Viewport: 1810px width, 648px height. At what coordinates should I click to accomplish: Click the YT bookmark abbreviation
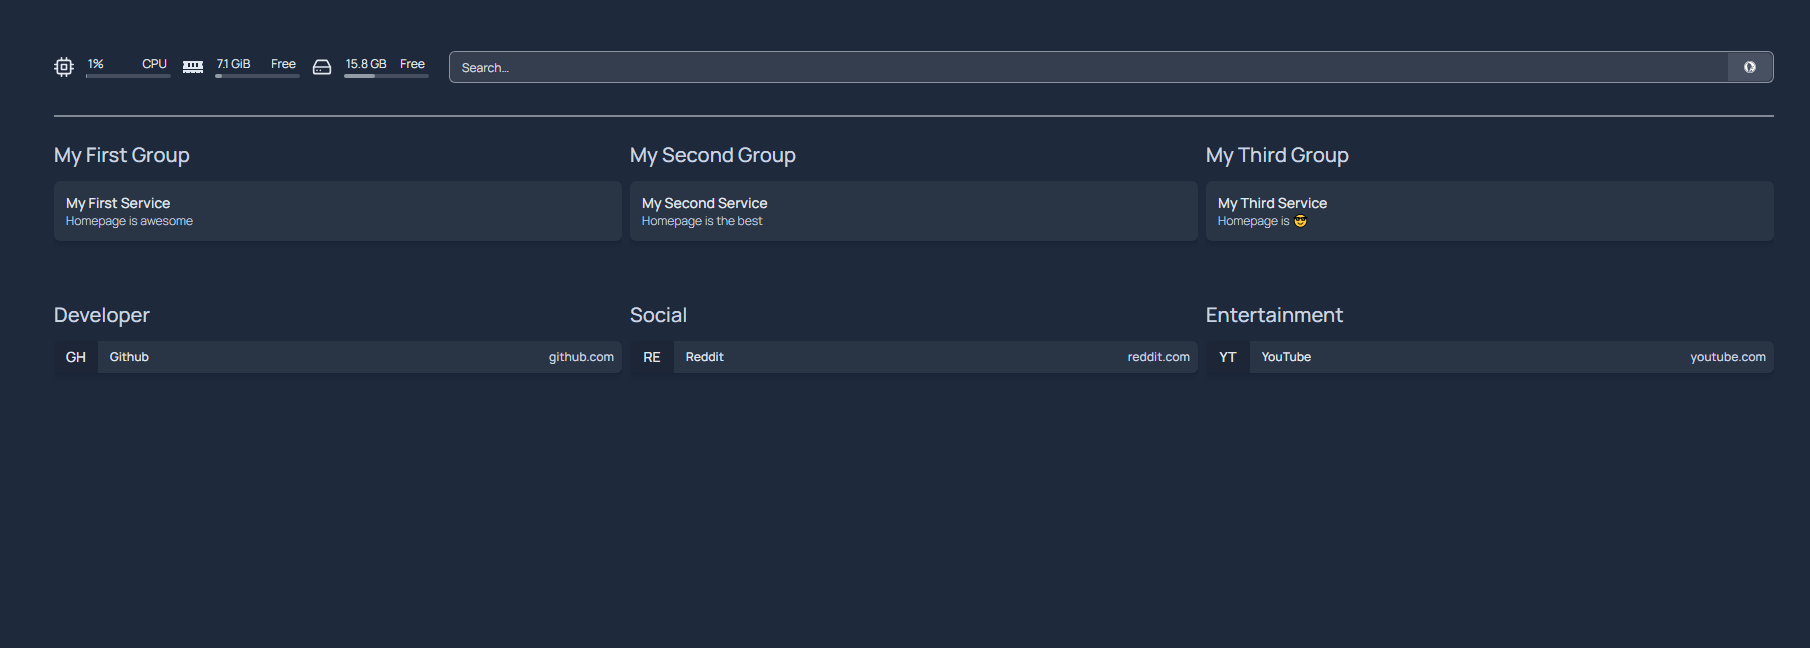point(1228,357)
